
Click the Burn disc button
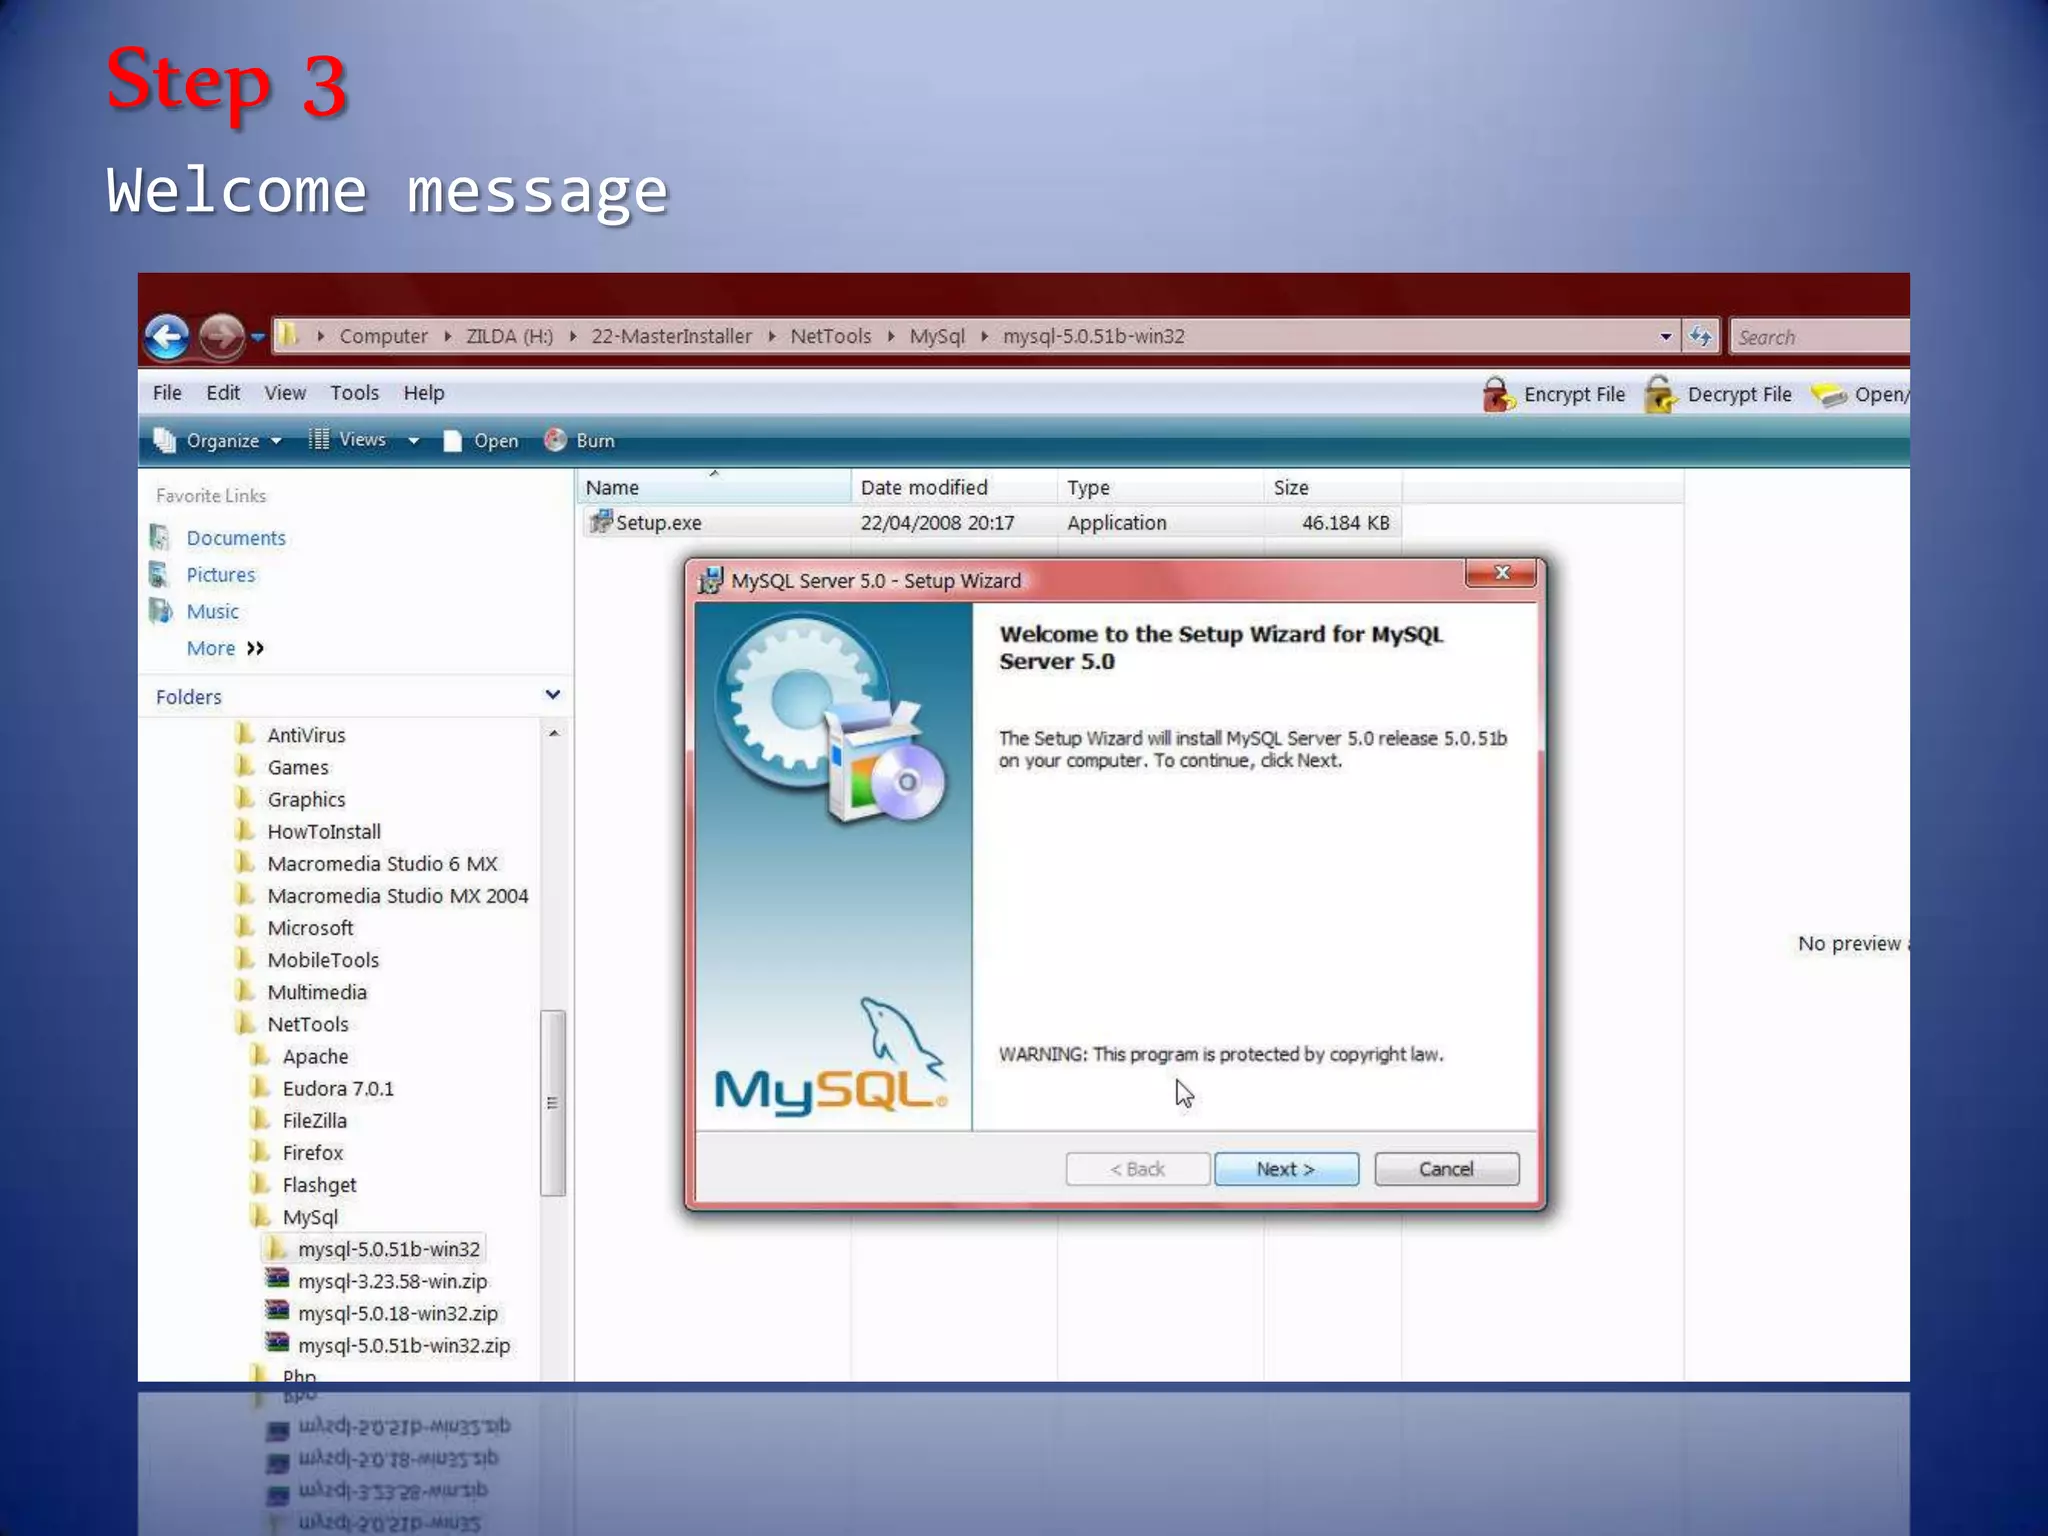pyautogui.click(x=580, y=440)
